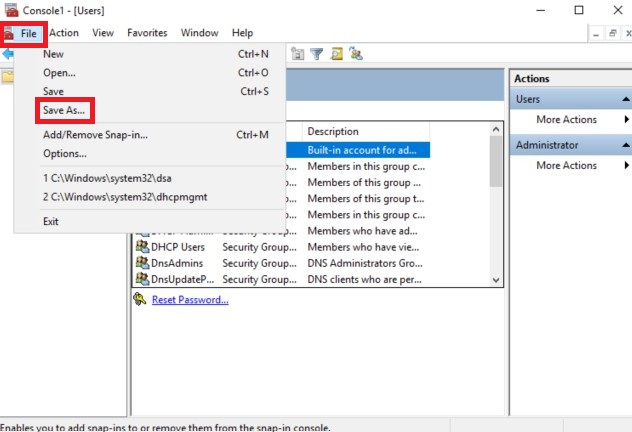Image resolution: width=632 pixels, height=432 pixels.
Task: Select the DnsUpdateP... row name
Action: coord(183,279)
